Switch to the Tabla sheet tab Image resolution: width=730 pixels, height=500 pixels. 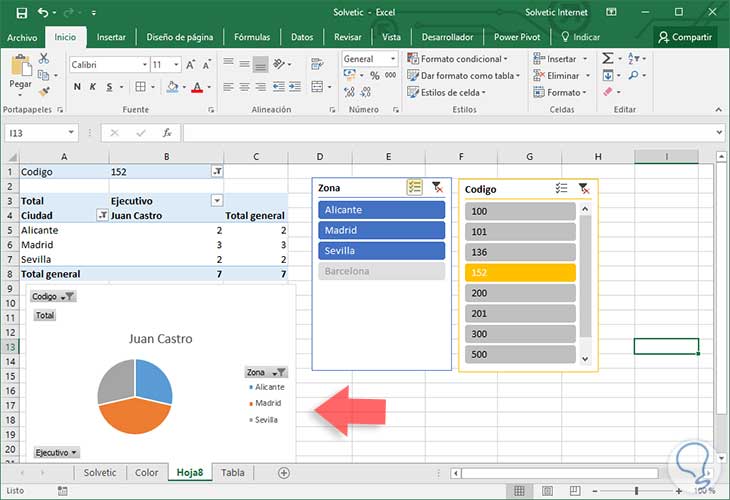coord(232,473)
